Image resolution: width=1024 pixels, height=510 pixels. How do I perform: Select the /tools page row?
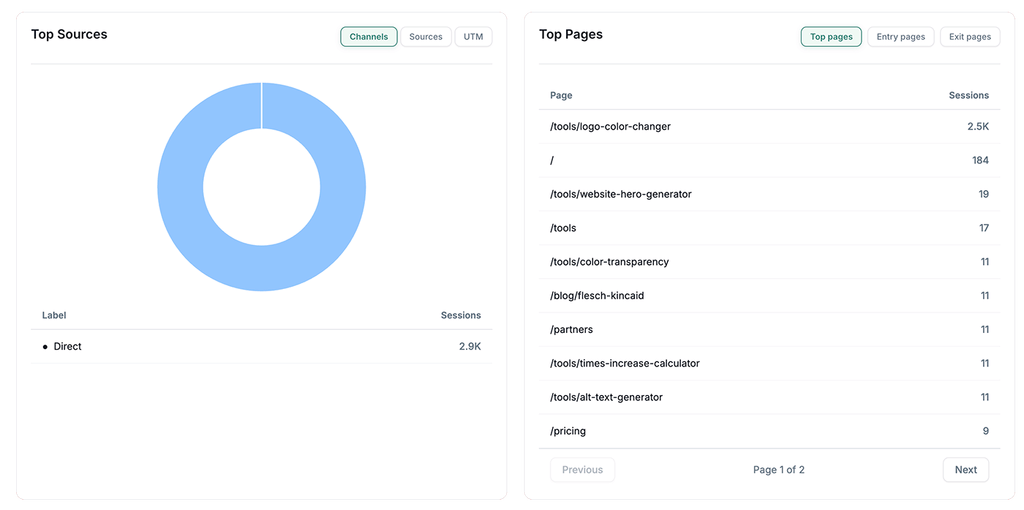pyautogui.click(x=769, y=229)
